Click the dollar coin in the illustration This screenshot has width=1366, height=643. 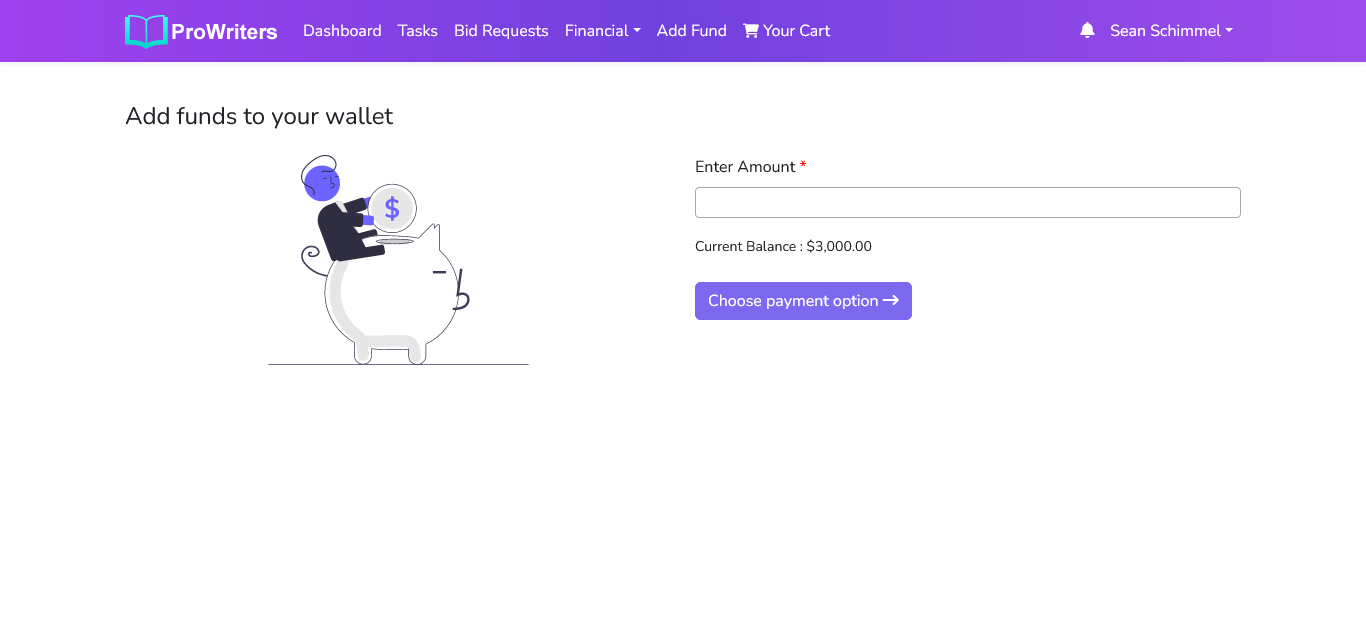pos(392,208)
